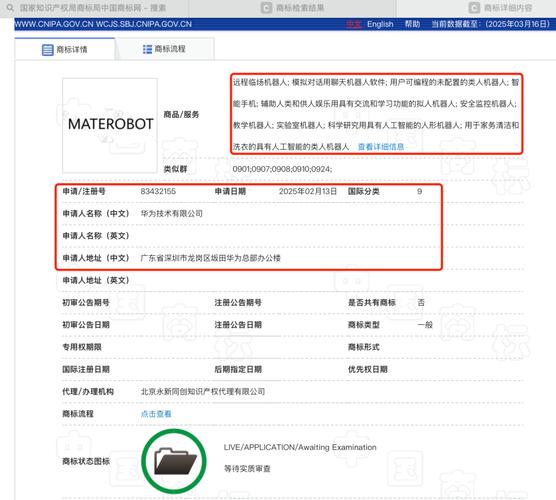
Task: Switch language to English
Action: click(380, 24)
